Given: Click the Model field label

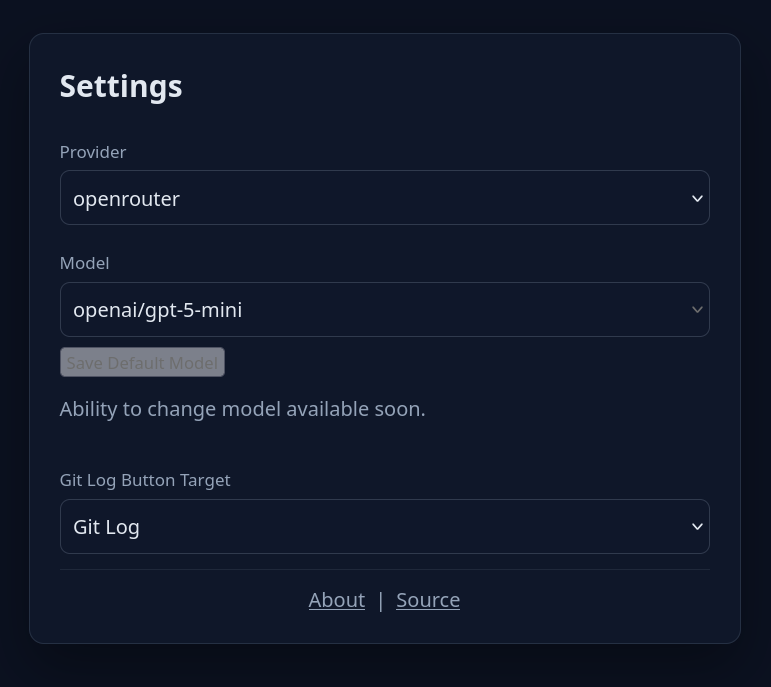Looking at the screenshot, I should (x=84, y=263).
